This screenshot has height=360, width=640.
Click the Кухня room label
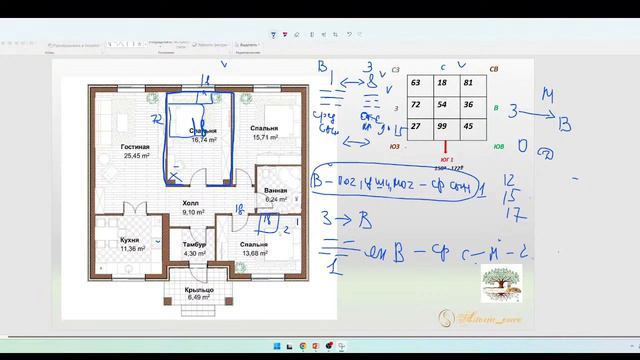pos(130,240)
